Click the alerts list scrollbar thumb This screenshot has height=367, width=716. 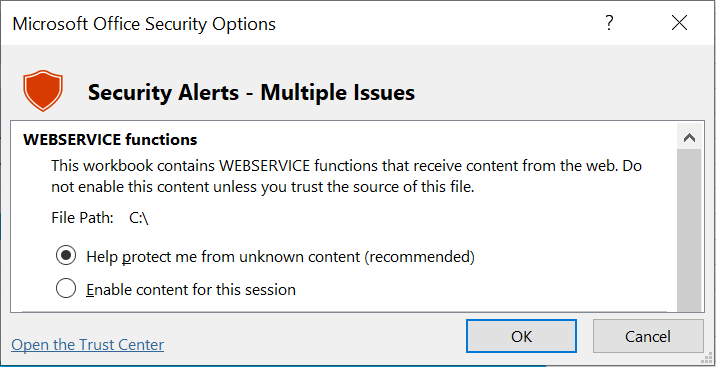pos(690,231)
